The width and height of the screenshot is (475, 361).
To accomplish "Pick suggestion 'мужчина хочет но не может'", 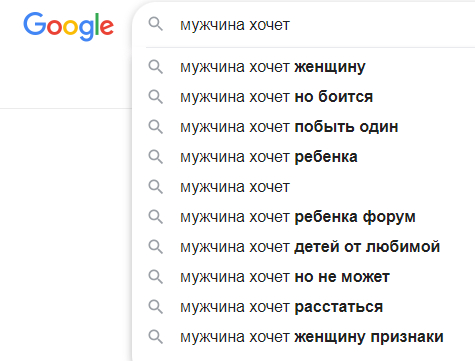I will pyautogui.click(x=304, y=277).
